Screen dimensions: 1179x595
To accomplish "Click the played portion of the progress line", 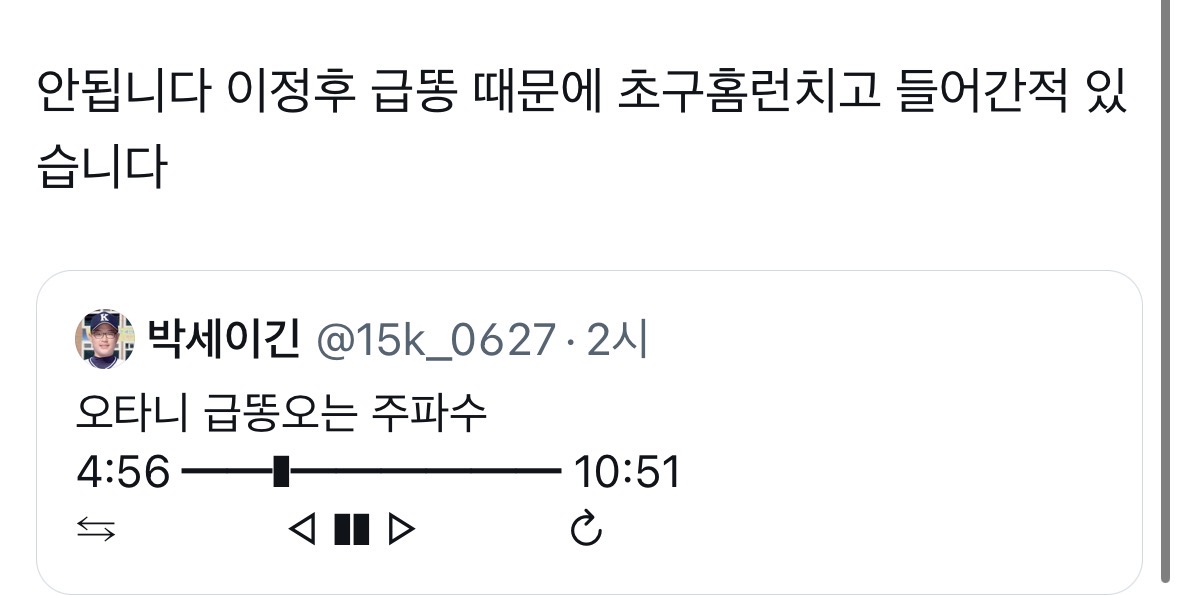I will 228,471.
